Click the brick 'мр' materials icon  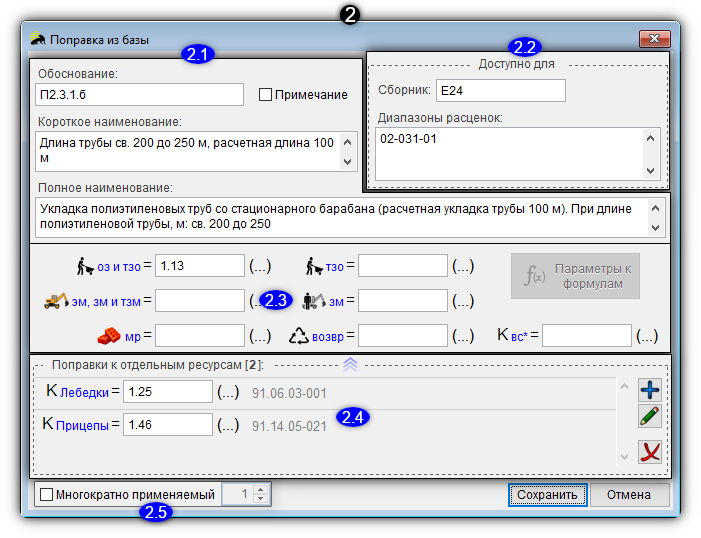(109, 336)
